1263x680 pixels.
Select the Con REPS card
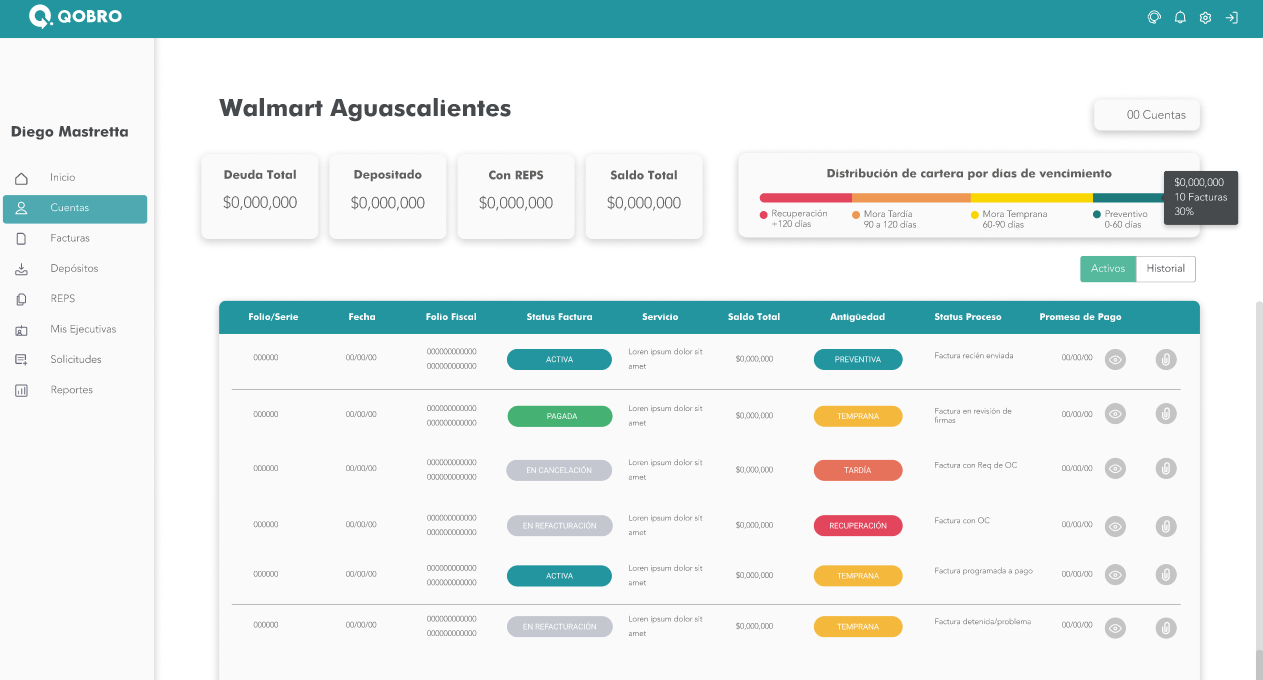(516, 196)
